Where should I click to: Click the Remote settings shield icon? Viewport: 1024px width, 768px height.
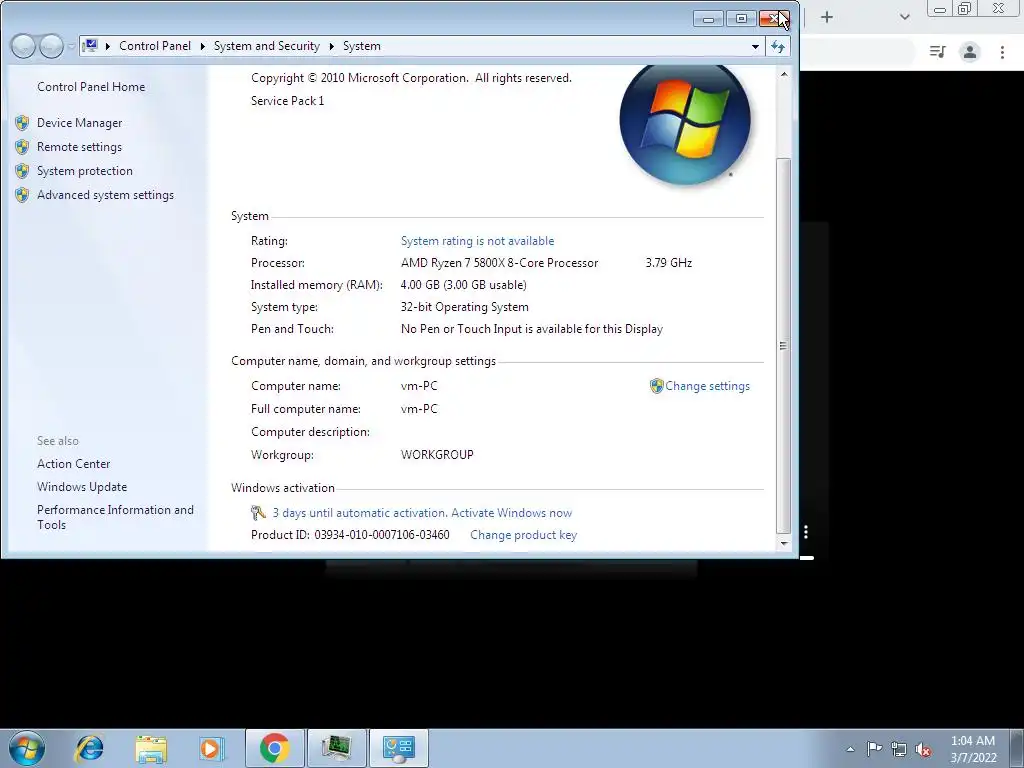pyautogui.click(x=22, y=147)
